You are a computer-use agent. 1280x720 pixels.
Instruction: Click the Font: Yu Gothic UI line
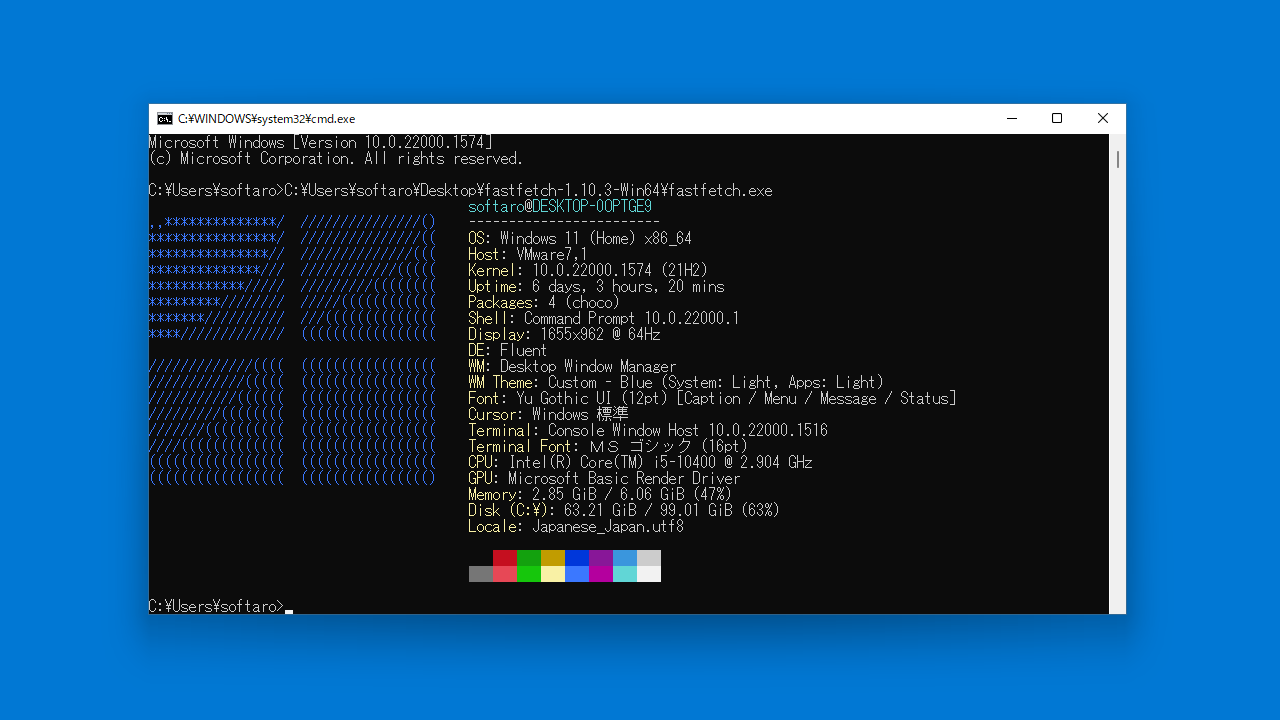pos(712,399)
